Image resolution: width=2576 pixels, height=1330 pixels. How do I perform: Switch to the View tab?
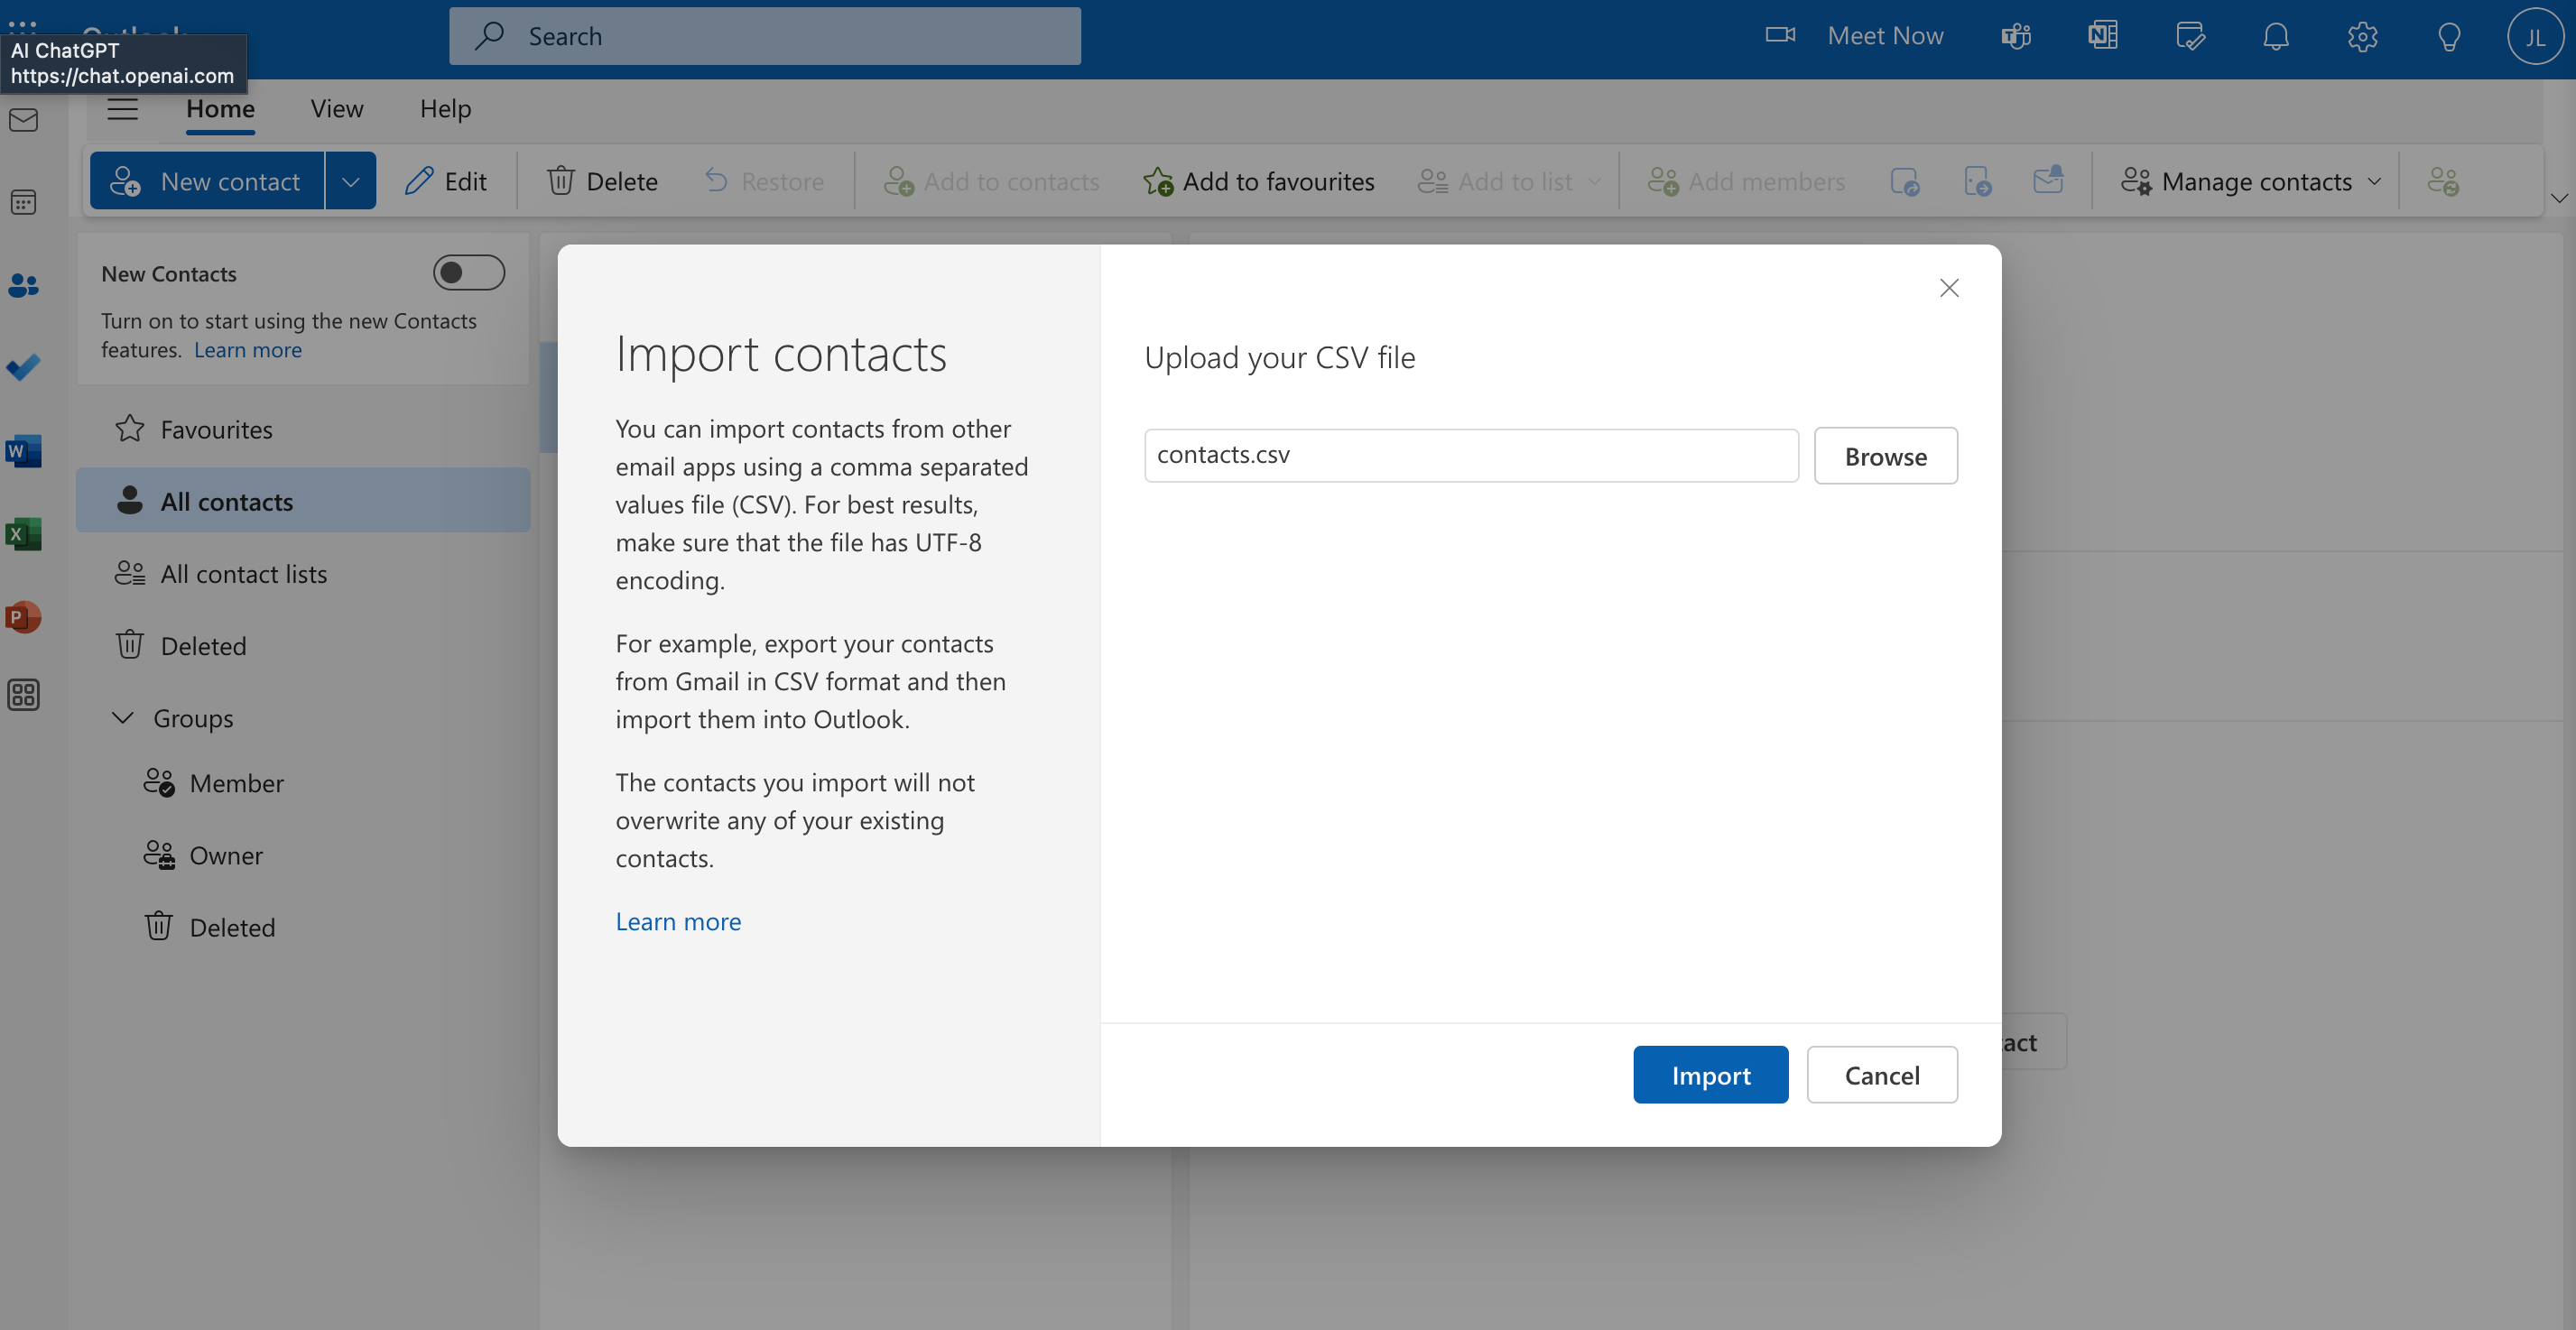336,108
